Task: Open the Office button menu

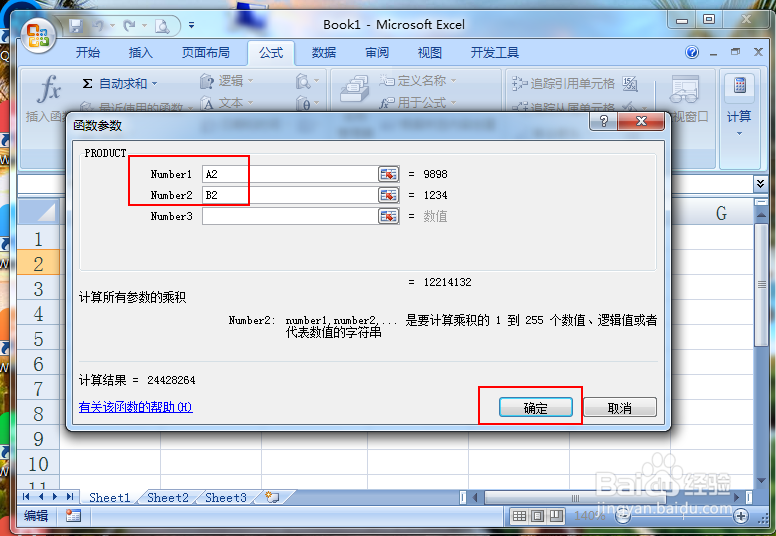Action: pos(38,34)
